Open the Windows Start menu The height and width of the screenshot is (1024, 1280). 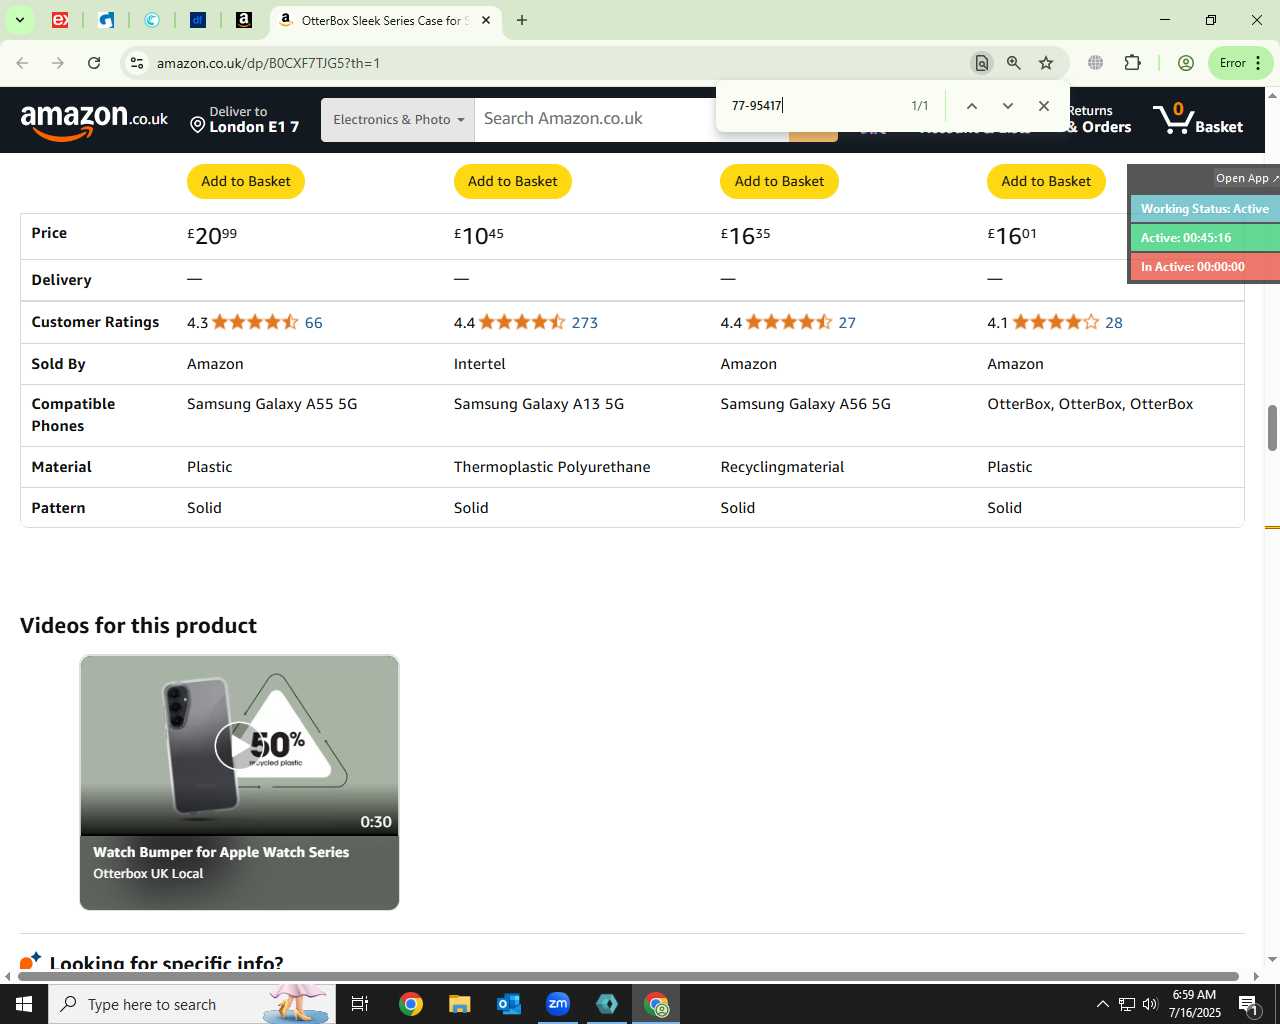pos(24,1004)
